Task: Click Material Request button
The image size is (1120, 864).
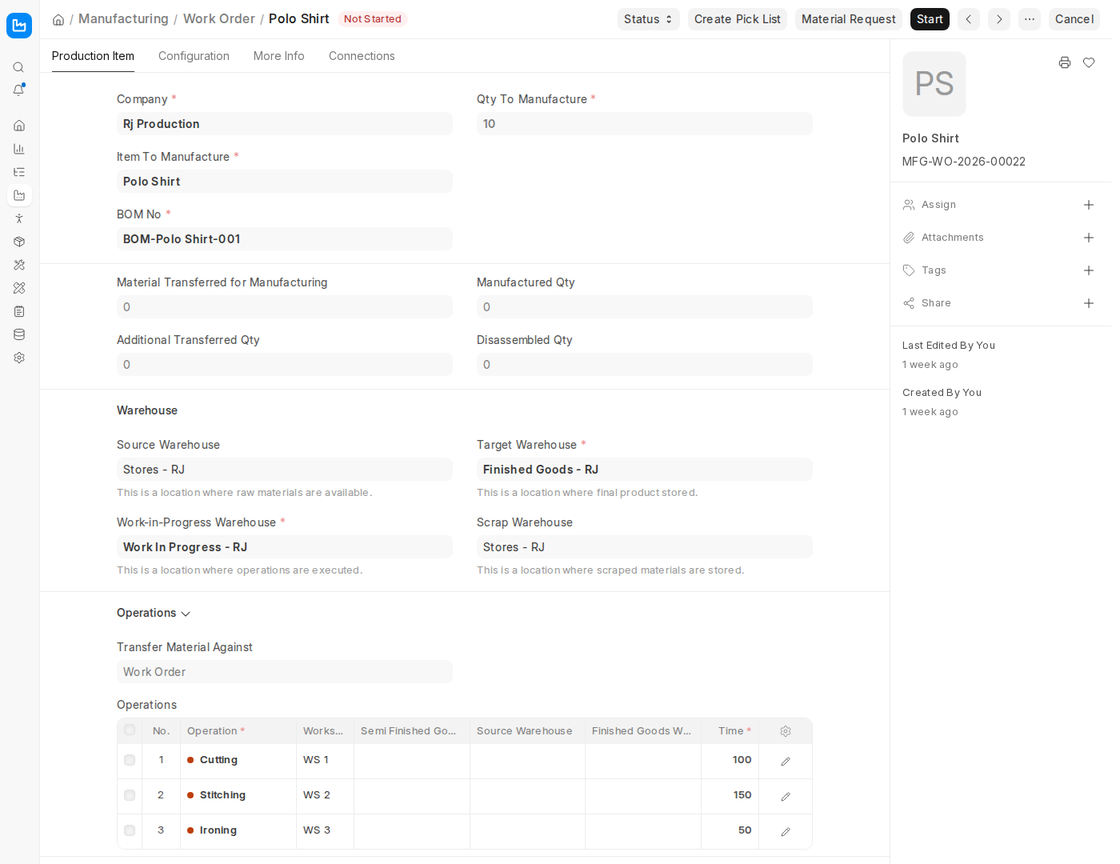Action: coord(849,19)
